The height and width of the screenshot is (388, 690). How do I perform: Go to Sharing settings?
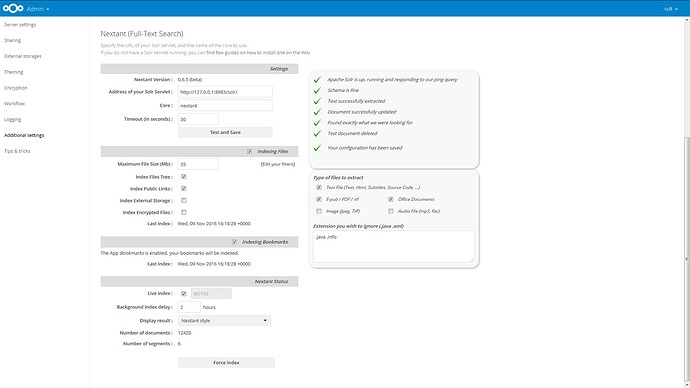click(12, 40)
